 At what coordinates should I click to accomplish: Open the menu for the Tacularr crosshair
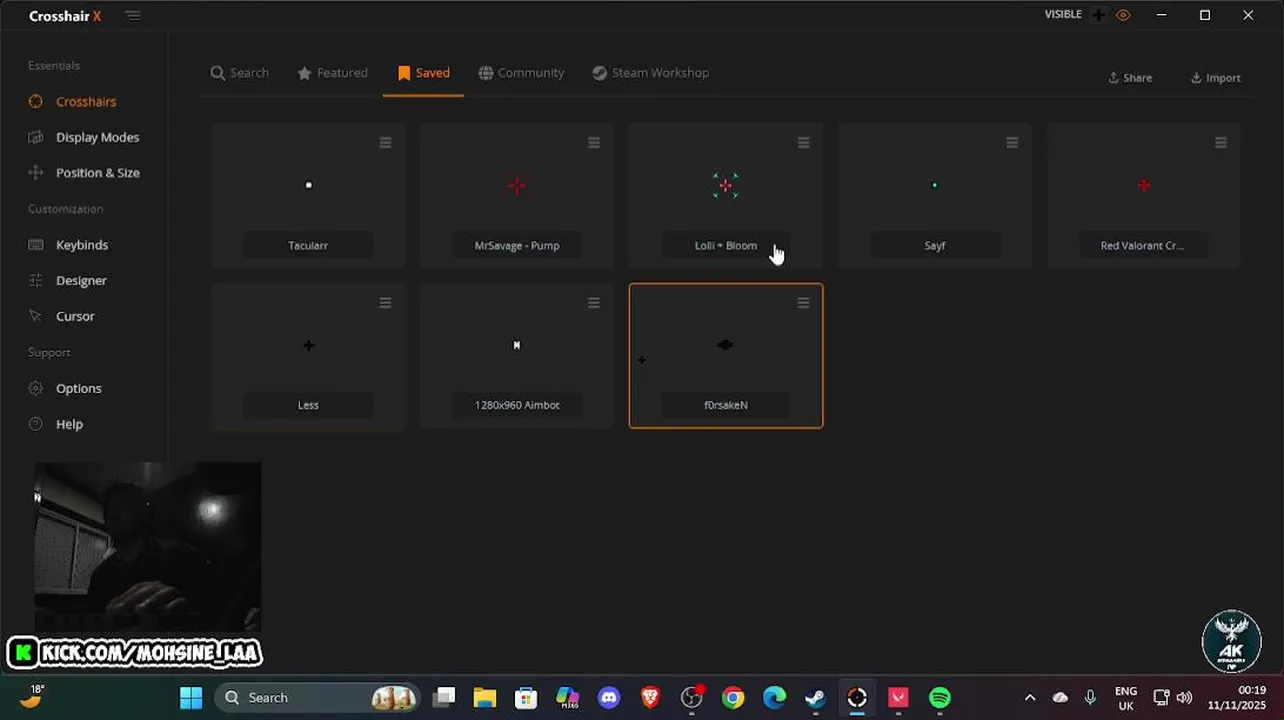385,143
